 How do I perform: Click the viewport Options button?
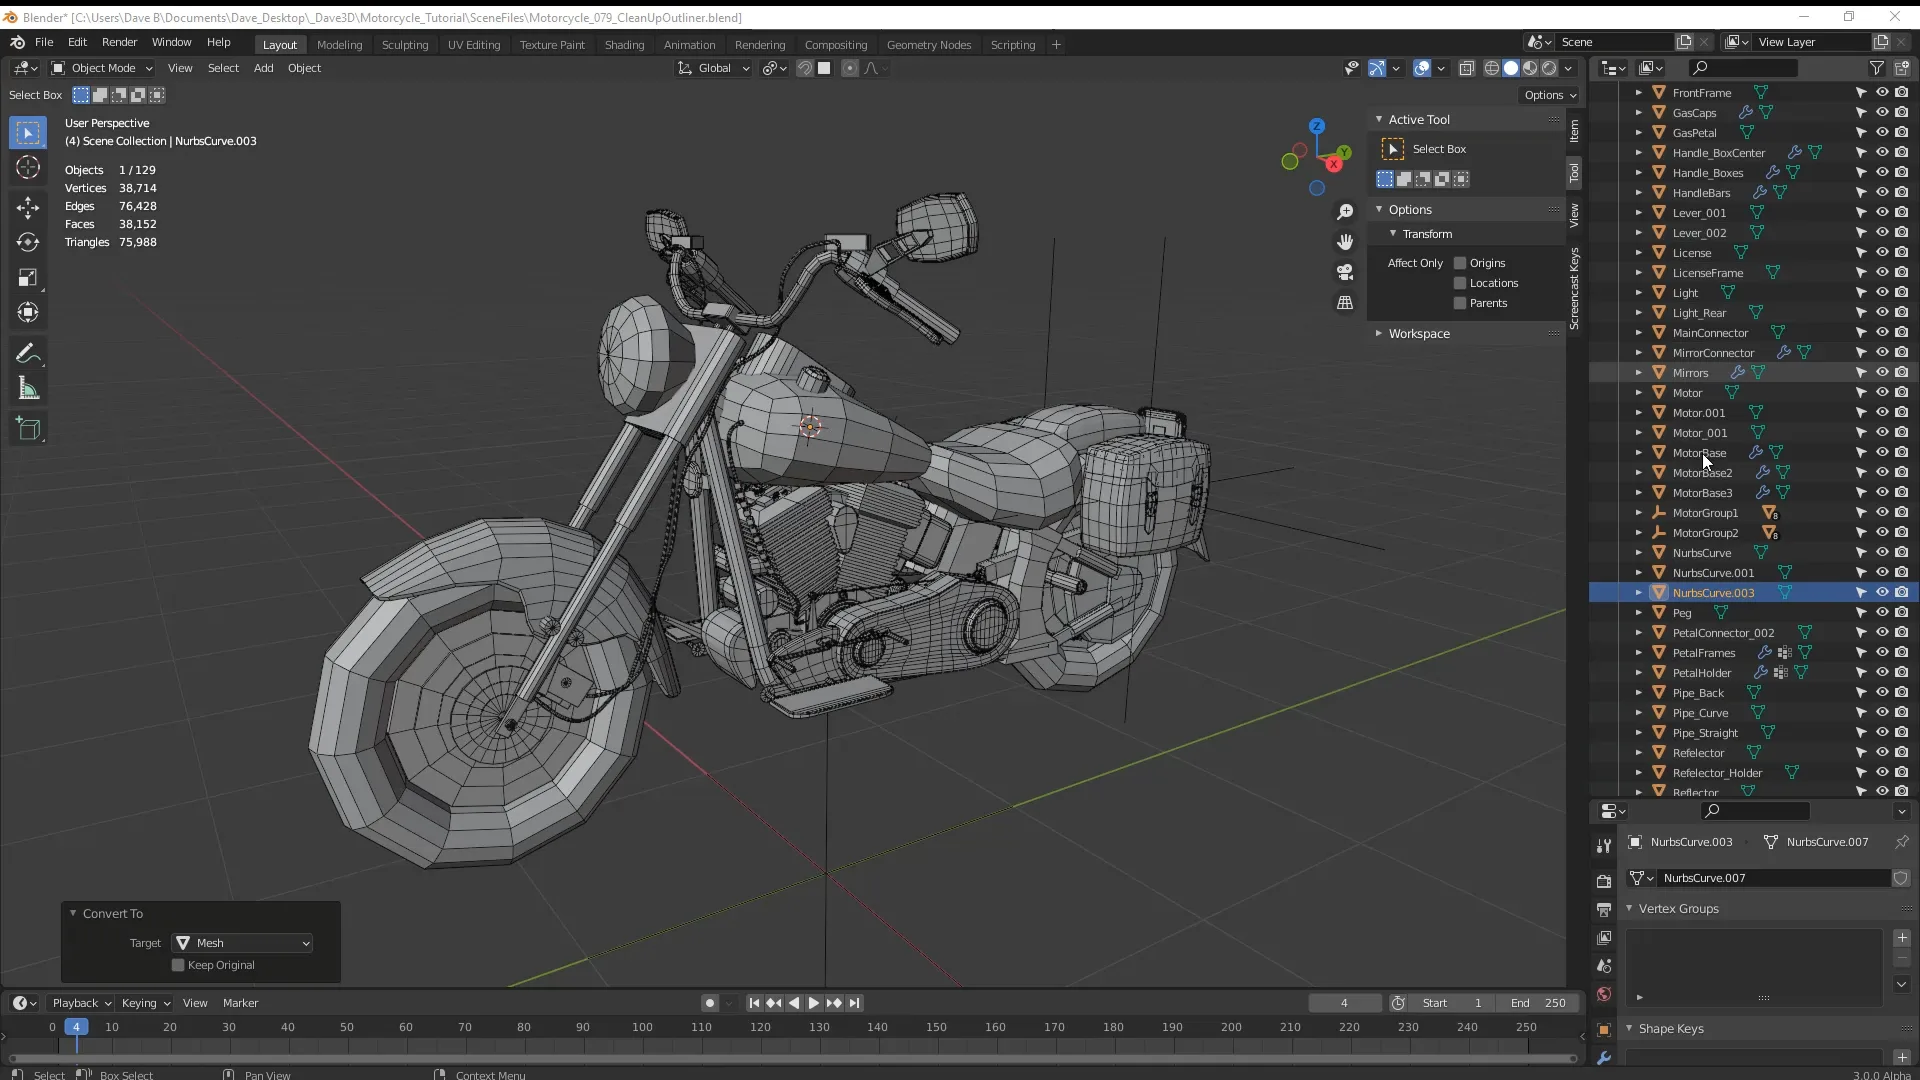[1549, 95]
